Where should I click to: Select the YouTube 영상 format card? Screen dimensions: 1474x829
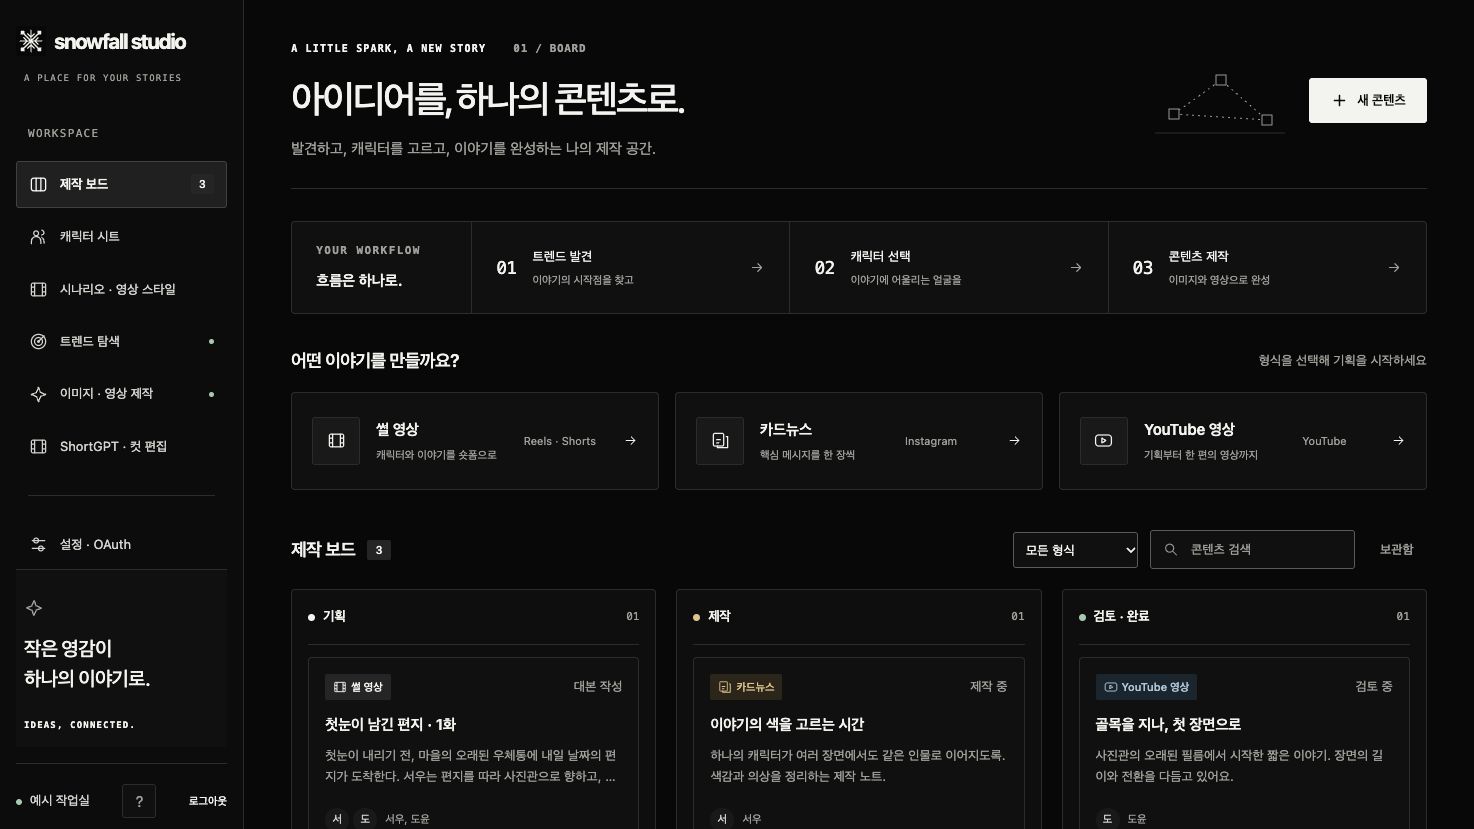(1243, 441)
